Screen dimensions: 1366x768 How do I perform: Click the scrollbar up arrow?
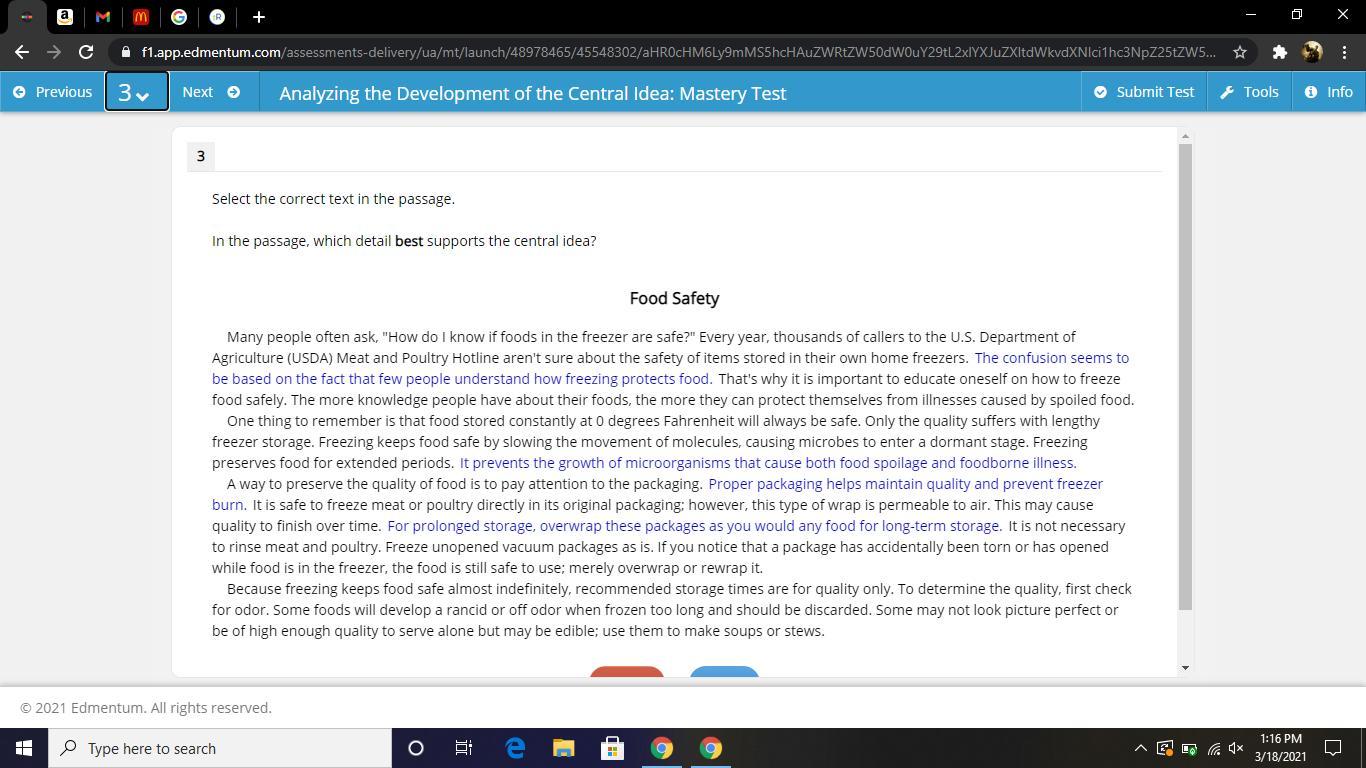(x=1186, y=136)
